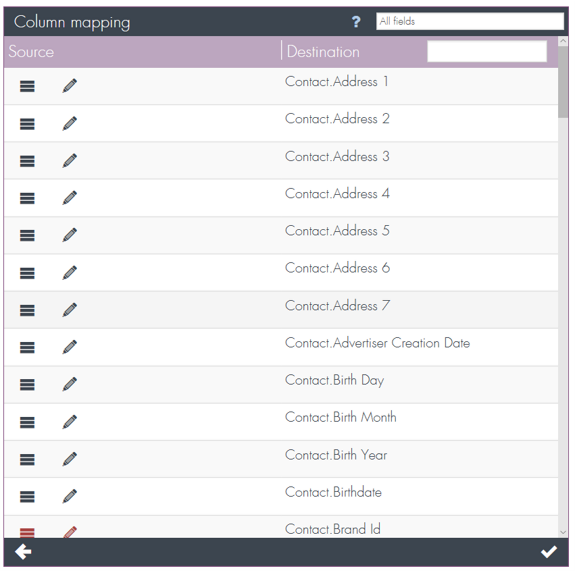
Task: Click the Source column header
Action: click(31, 52)
